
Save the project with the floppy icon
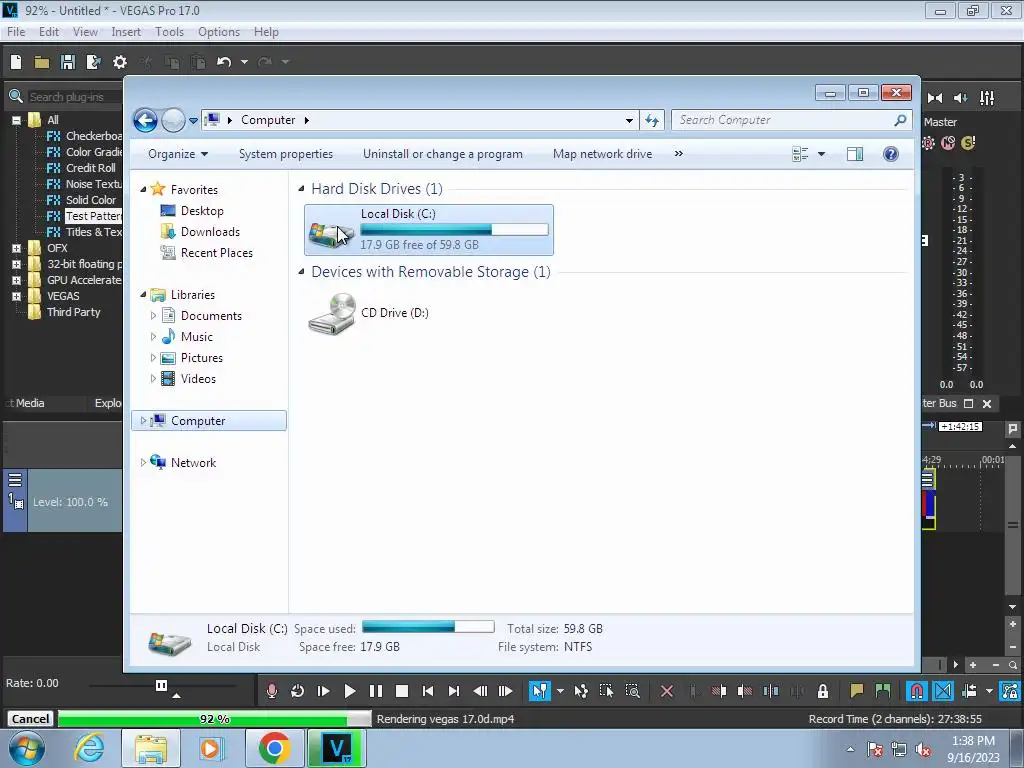click(68, 62)
